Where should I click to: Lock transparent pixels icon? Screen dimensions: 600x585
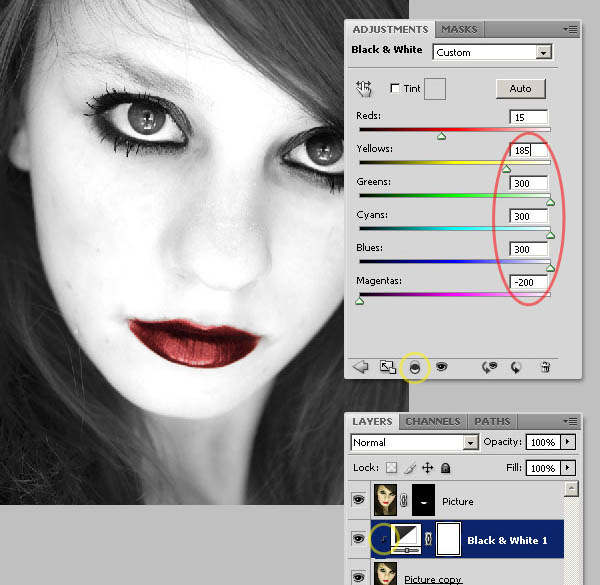click(x=391, y=468)
